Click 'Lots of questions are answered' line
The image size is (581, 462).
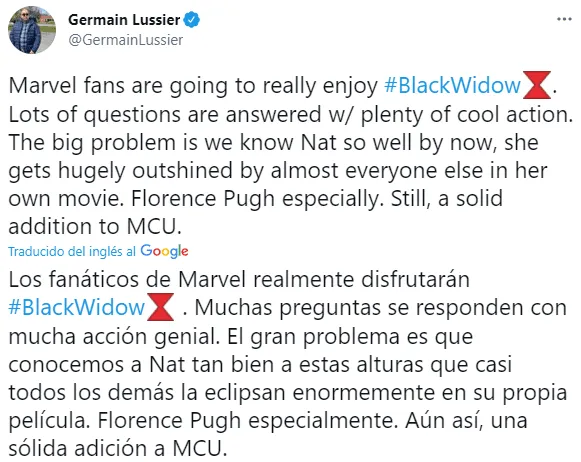click(165, 114)
